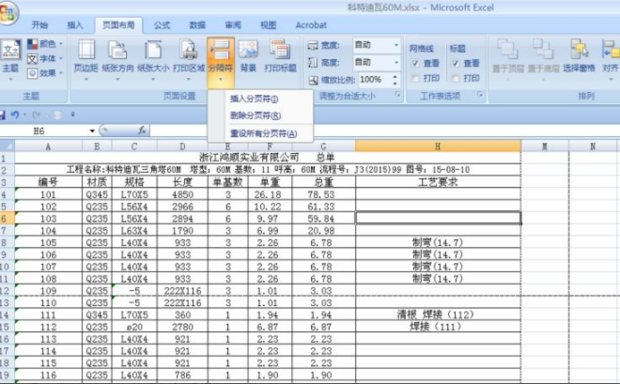Screen dimensions: 620x384
Task: Click the 材质 cell of row 14
Action: pyautogui.click(x=97, y=315)
